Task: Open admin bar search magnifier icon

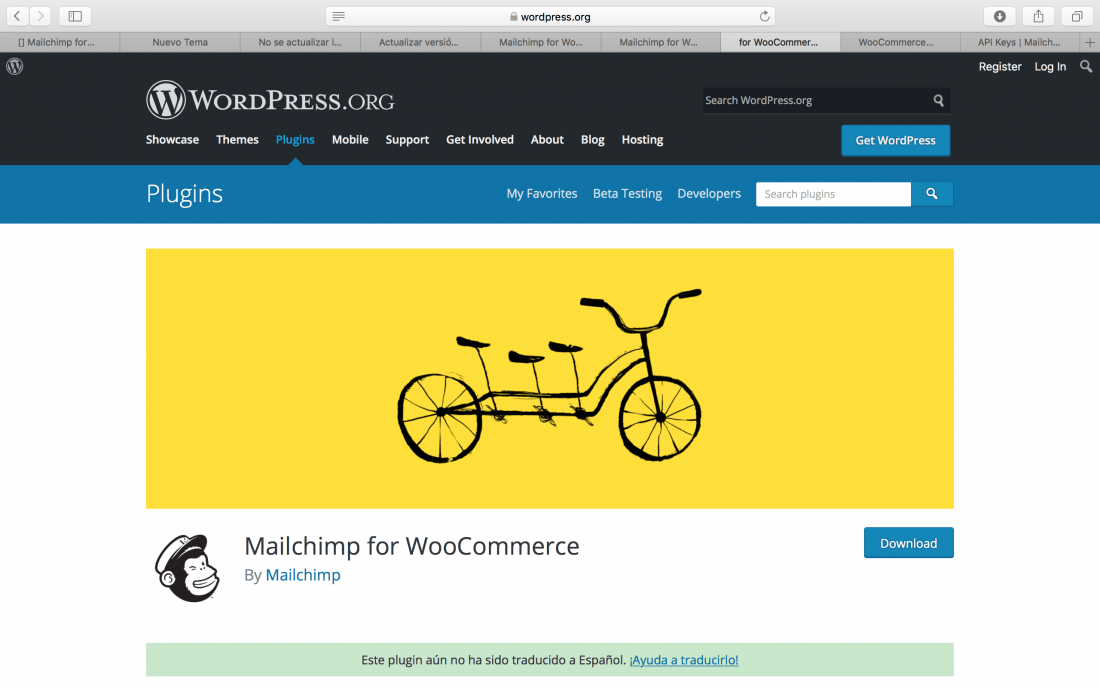Action: [1086, 67]
